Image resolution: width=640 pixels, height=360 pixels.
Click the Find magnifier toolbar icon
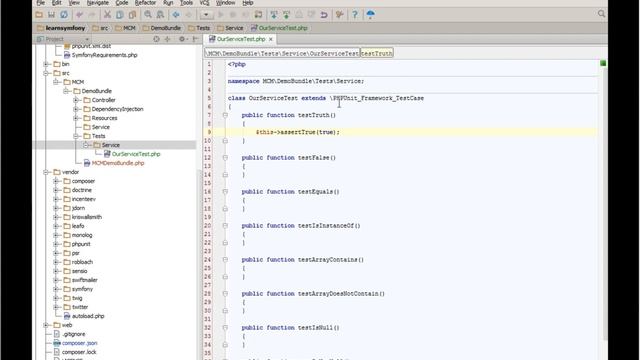coord(148,15)
